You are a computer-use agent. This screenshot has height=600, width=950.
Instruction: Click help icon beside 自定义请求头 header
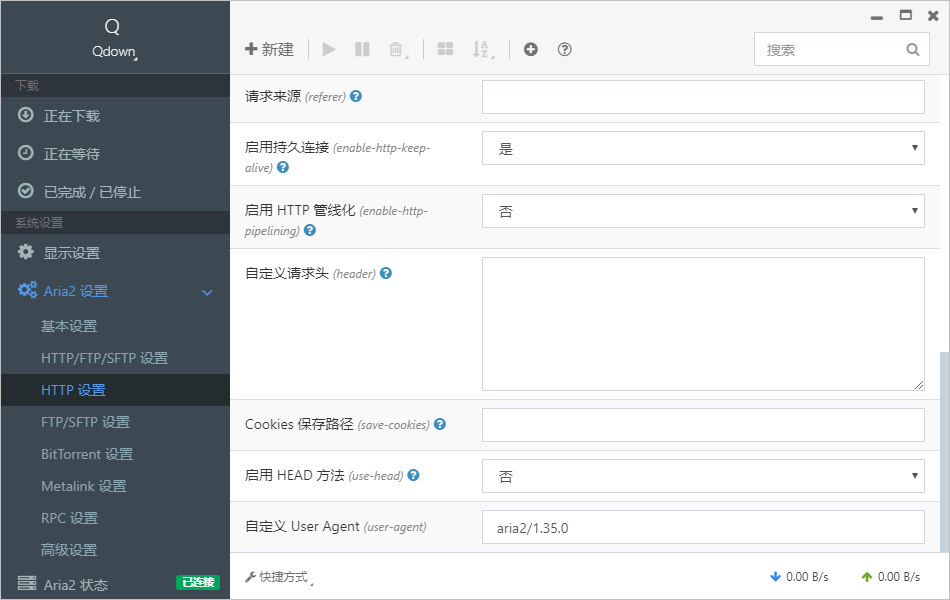point(386,273)
